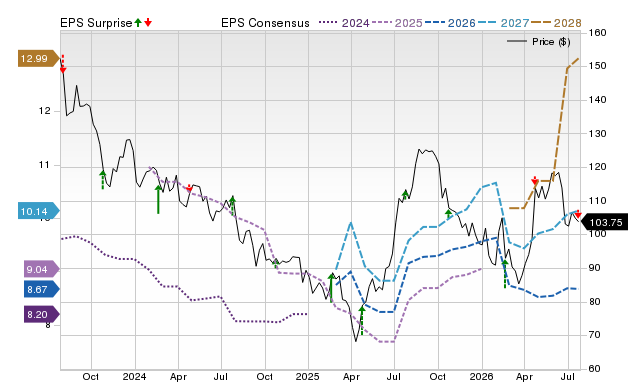
Task: Click the 120 price axis label
Action: click(598, 167)
